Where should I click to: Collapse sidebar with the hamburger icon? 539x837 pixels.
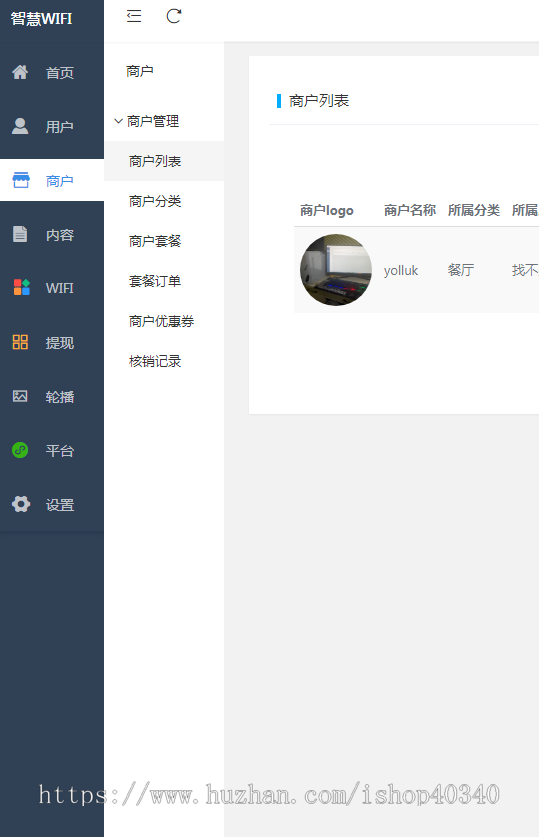tap(134, 17)
